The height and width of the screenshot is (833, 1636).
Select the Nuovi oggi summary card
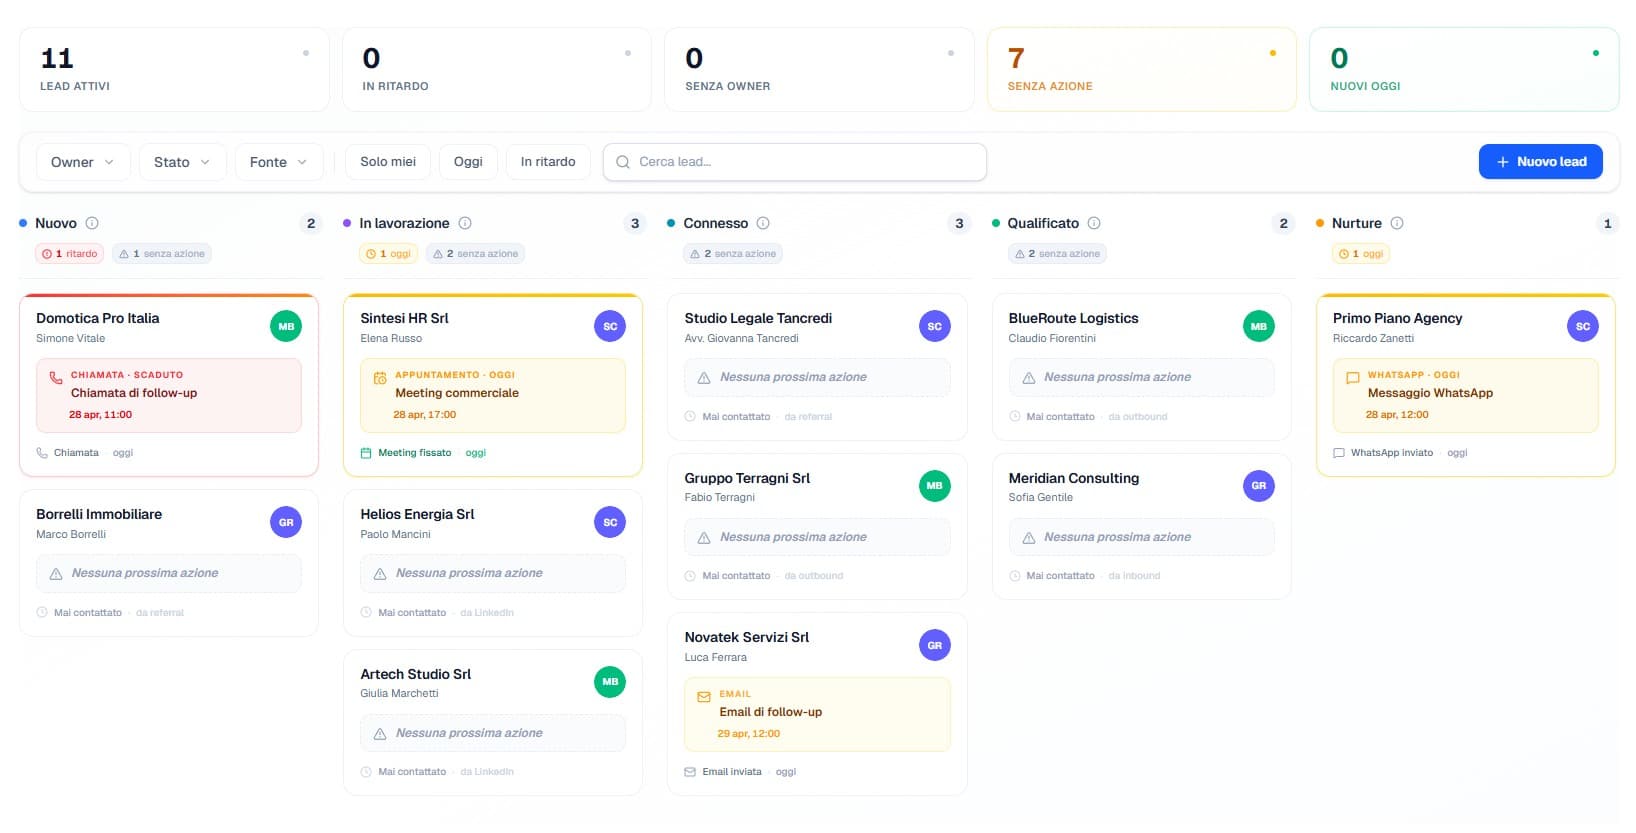tap(1464, 69)
